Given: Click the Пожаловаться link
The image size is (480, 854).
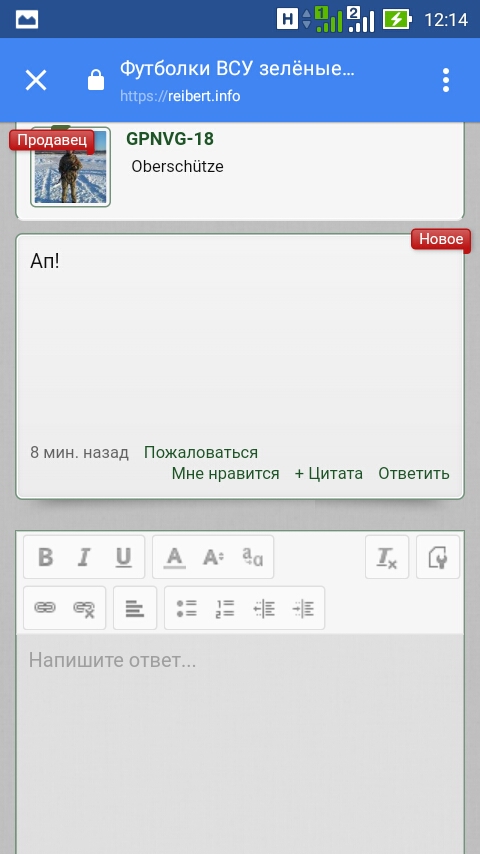Looking at the screenshot, I should click(200, 453).
